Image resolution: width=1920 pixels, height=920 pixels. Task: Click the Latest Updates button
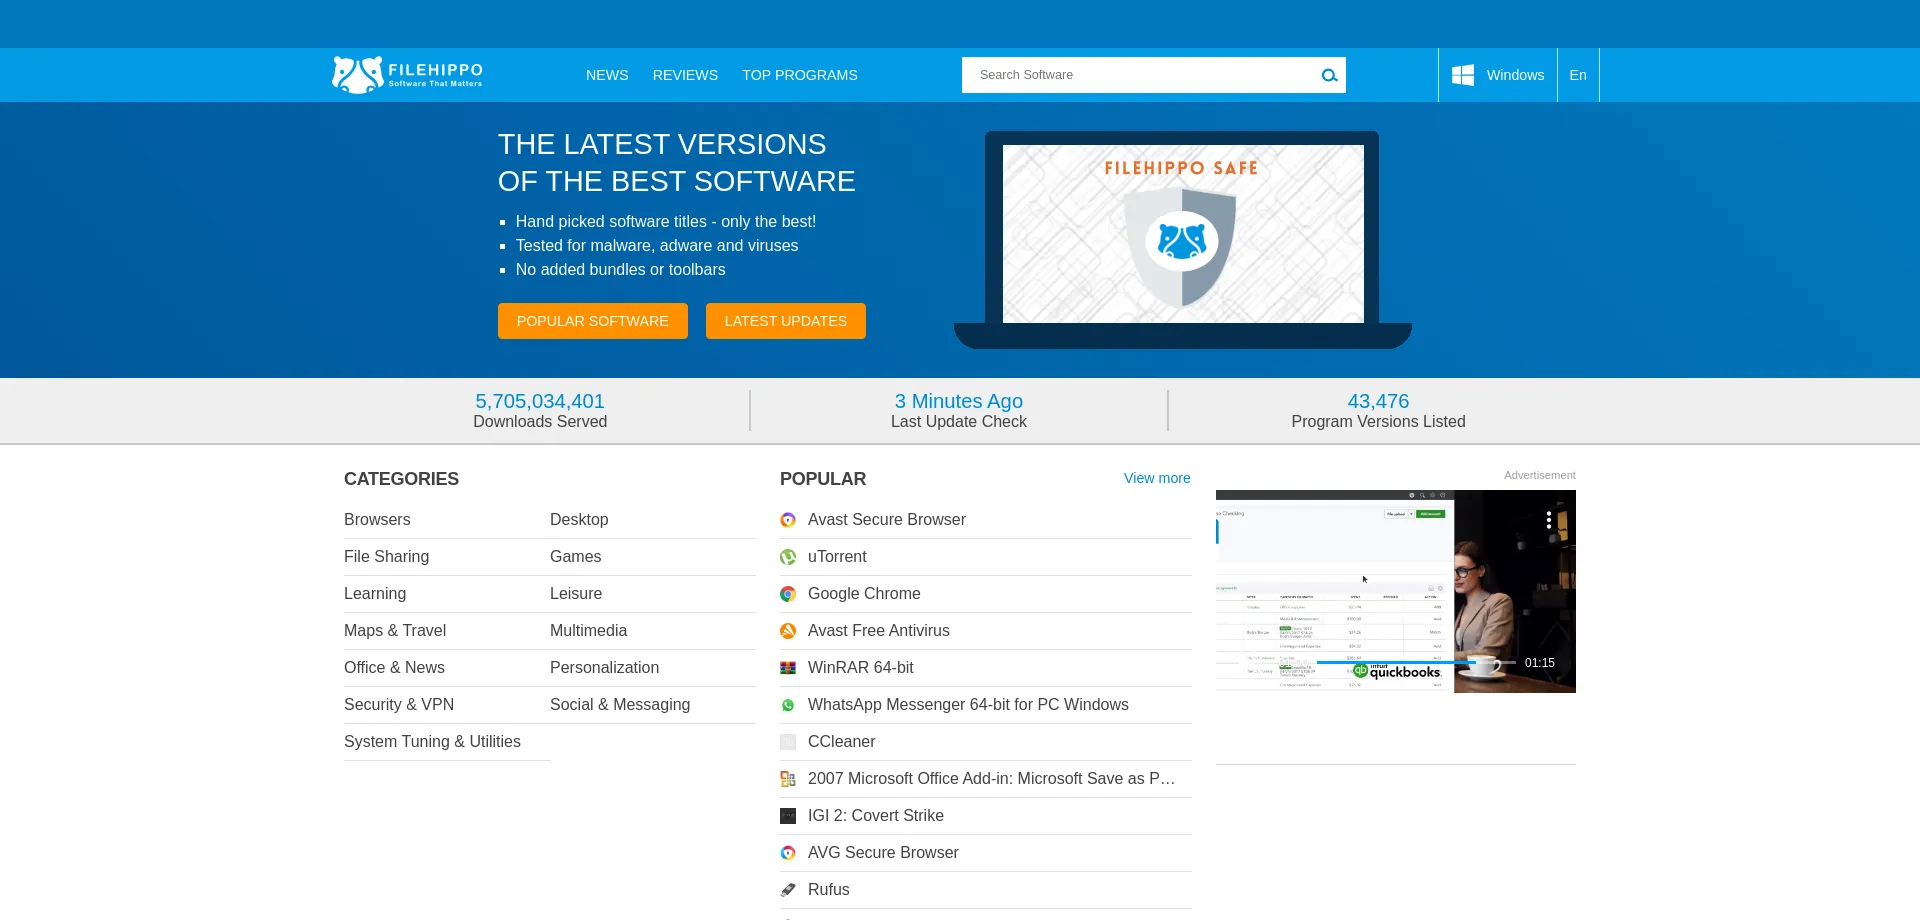pos(786,321)
